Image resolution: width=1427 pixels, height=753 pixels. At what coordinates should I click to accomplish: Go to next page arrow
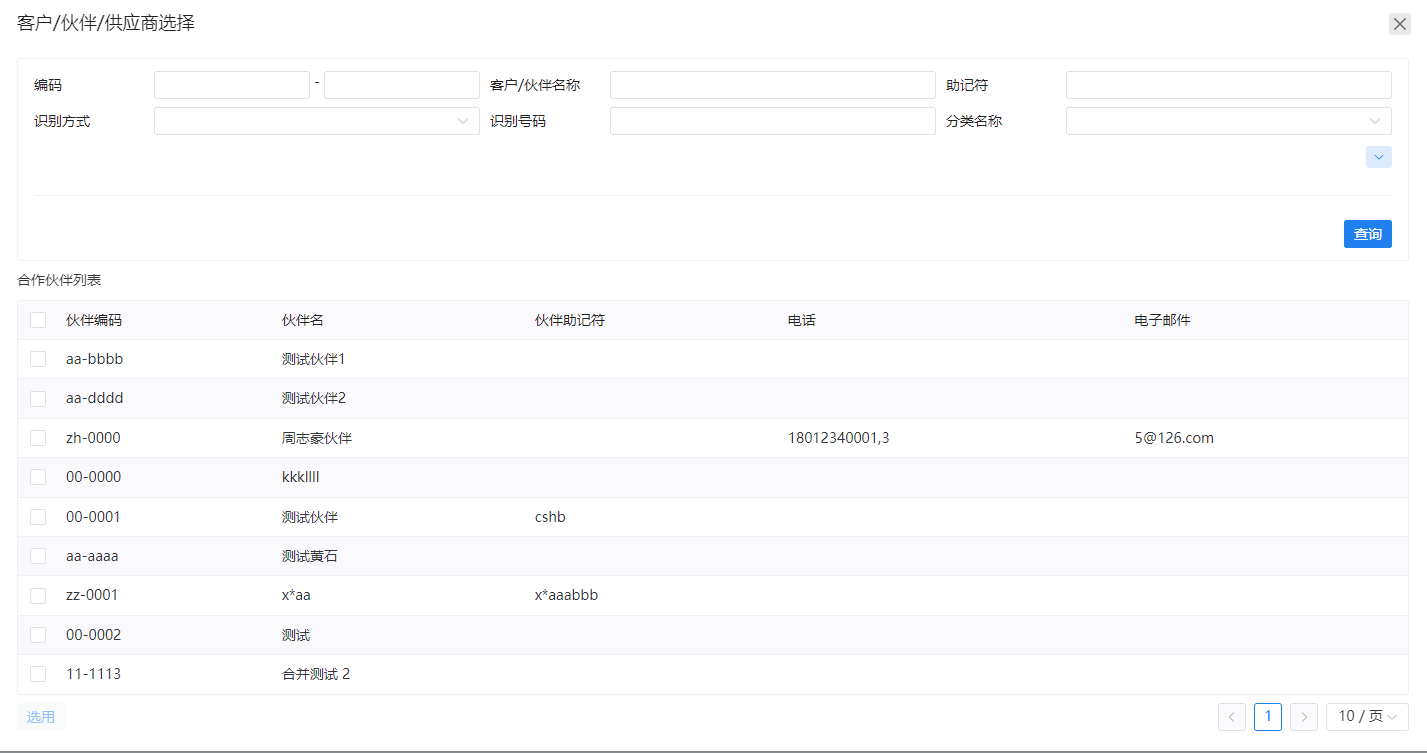[1304, 717]
